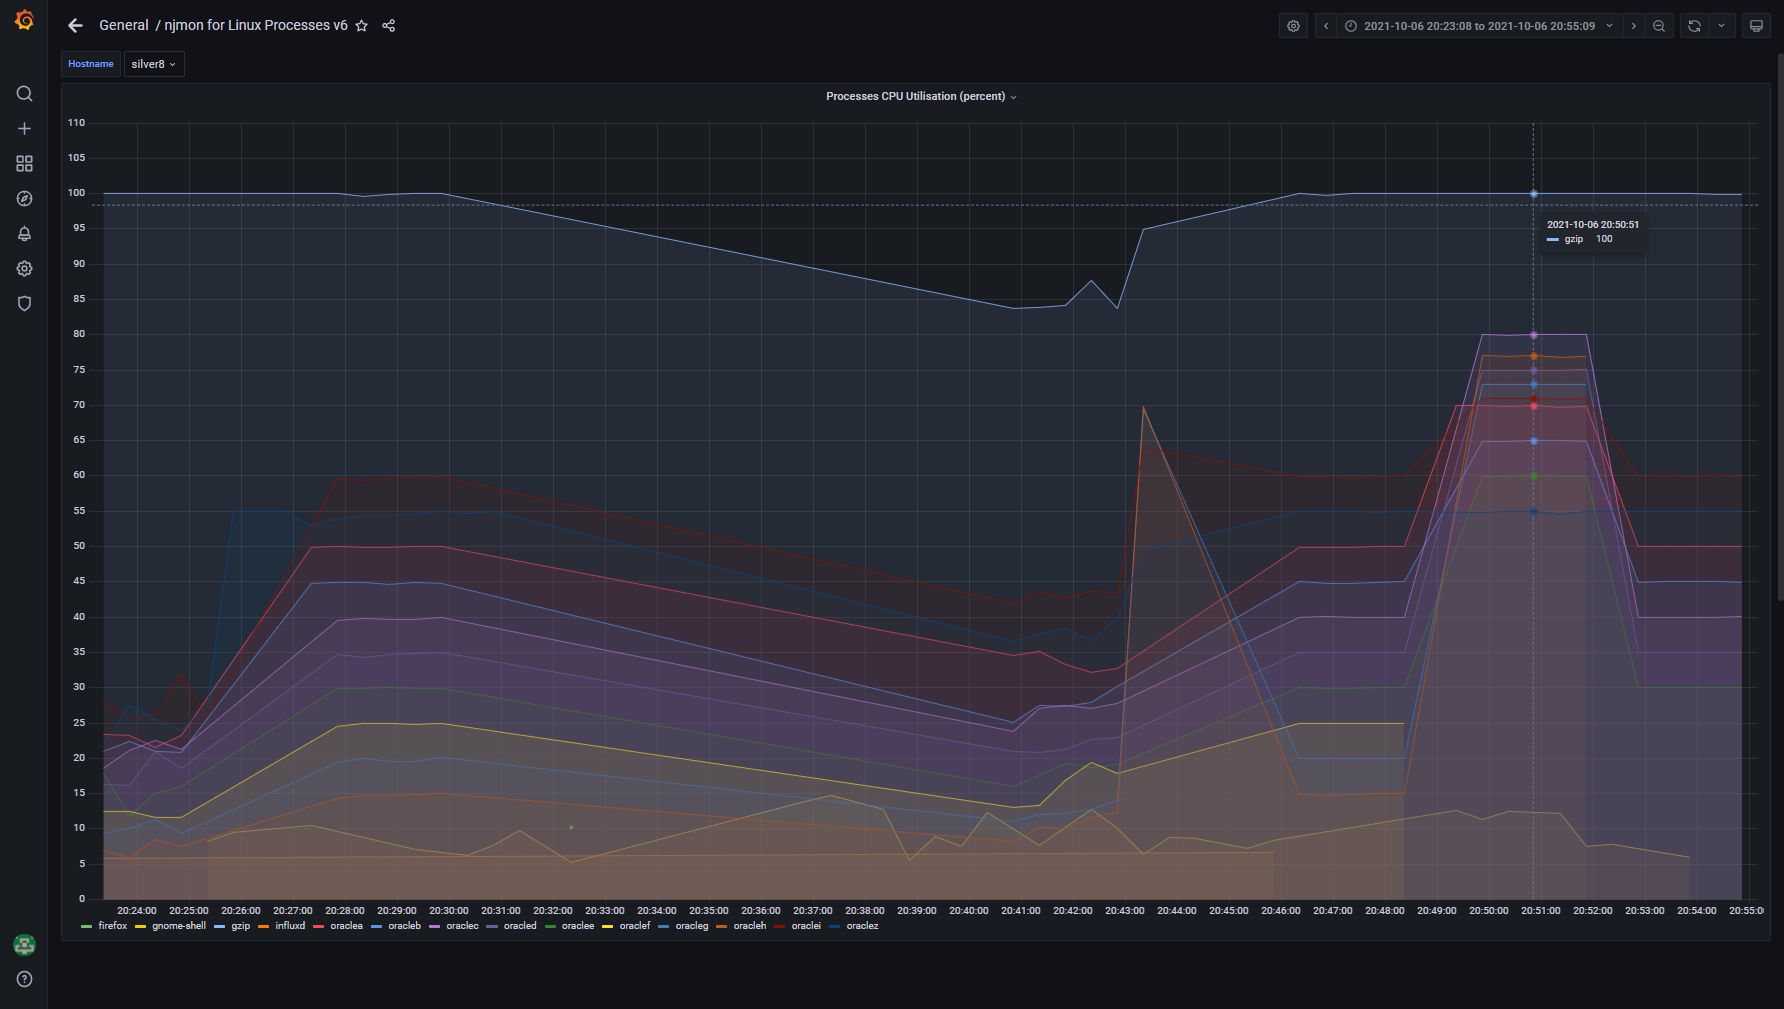Screen dimensions: 1784x1009
Task: Click the Grafana logo home icon
Action: pyautogui.click(x=24, y=20)
